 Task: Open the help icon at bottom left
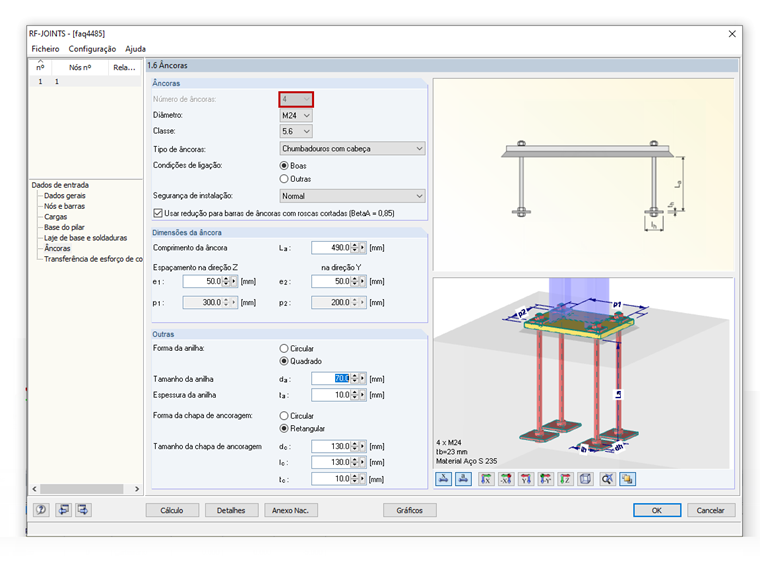[41, 509]
